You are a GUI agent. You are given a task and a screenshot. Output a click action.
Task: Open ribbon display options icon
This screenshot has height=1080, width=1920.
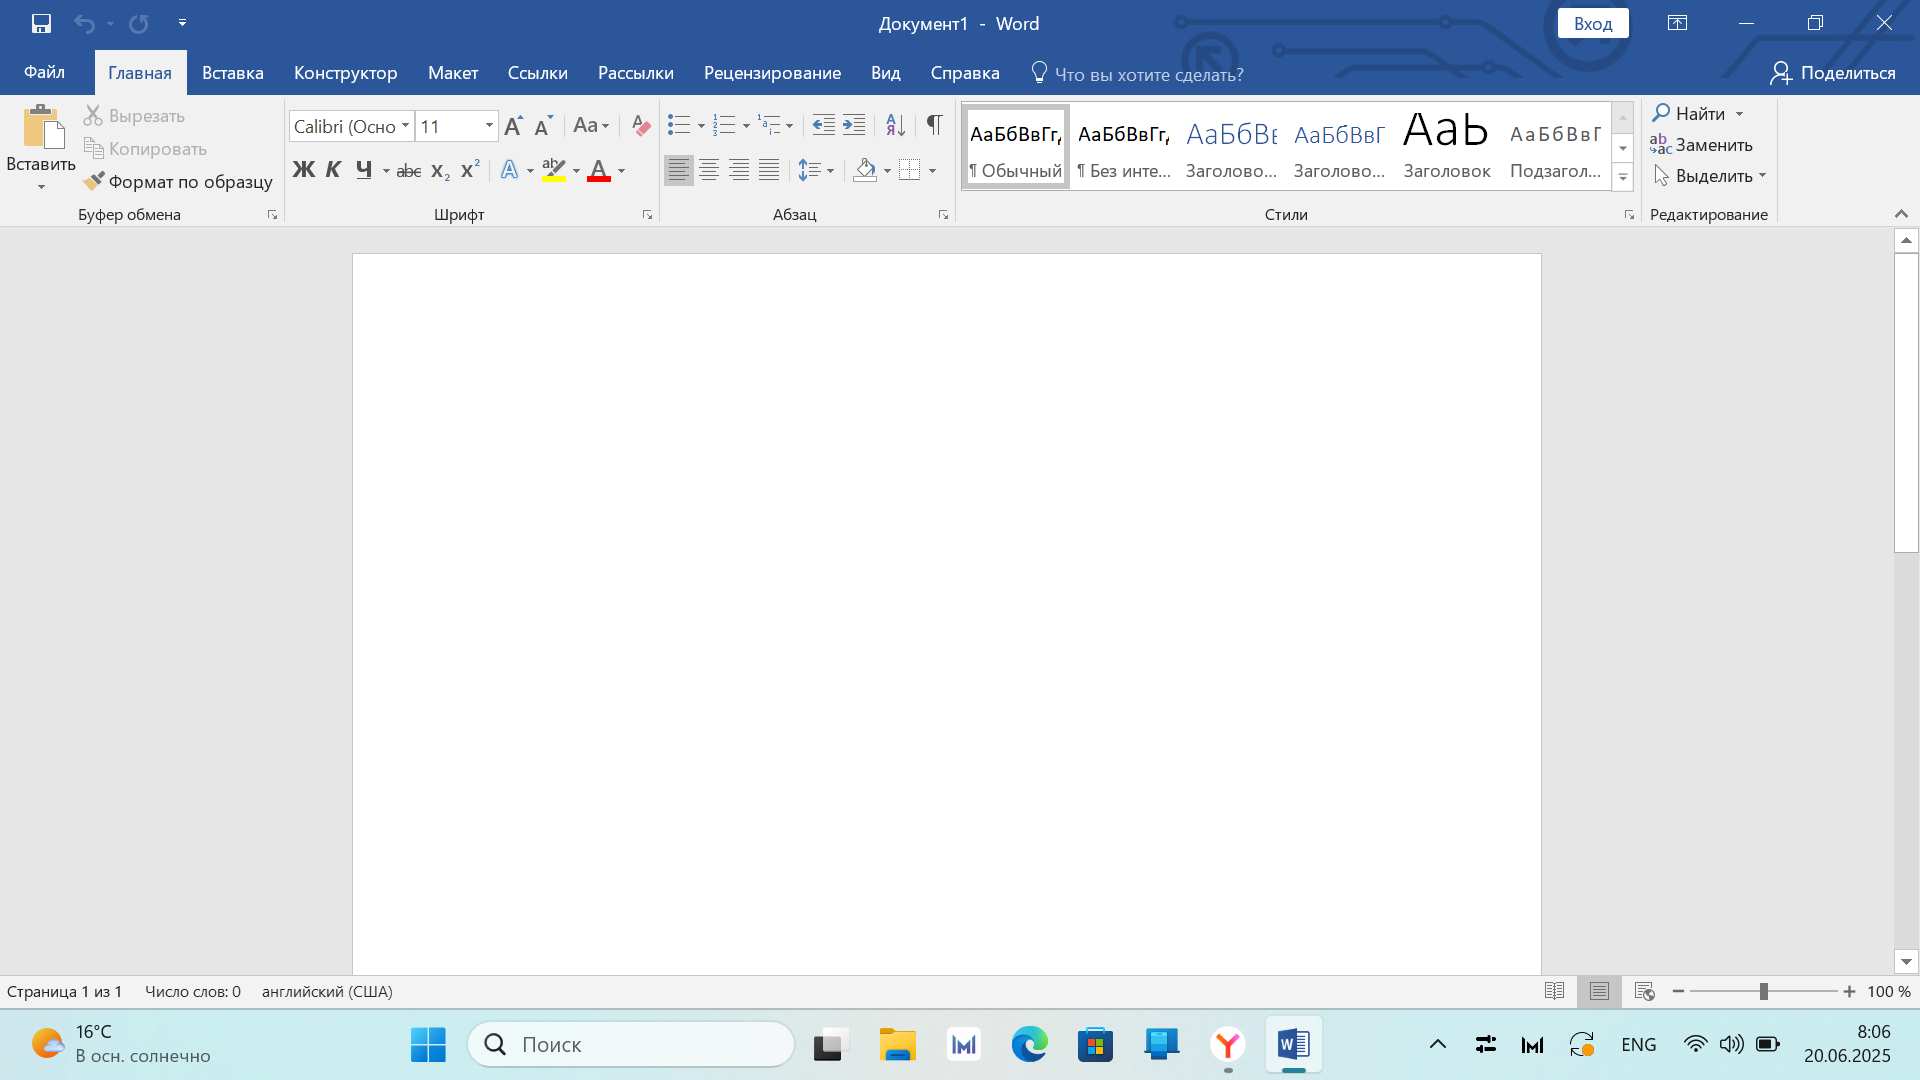(1677, 23)
